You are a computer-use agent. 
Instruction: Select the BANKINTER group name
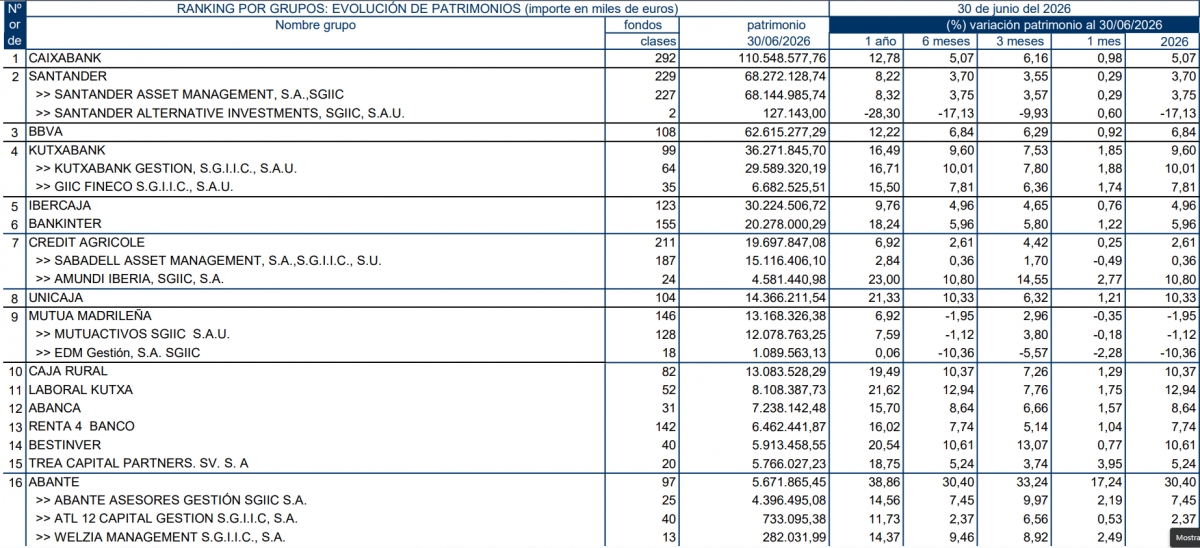point(66,223)
